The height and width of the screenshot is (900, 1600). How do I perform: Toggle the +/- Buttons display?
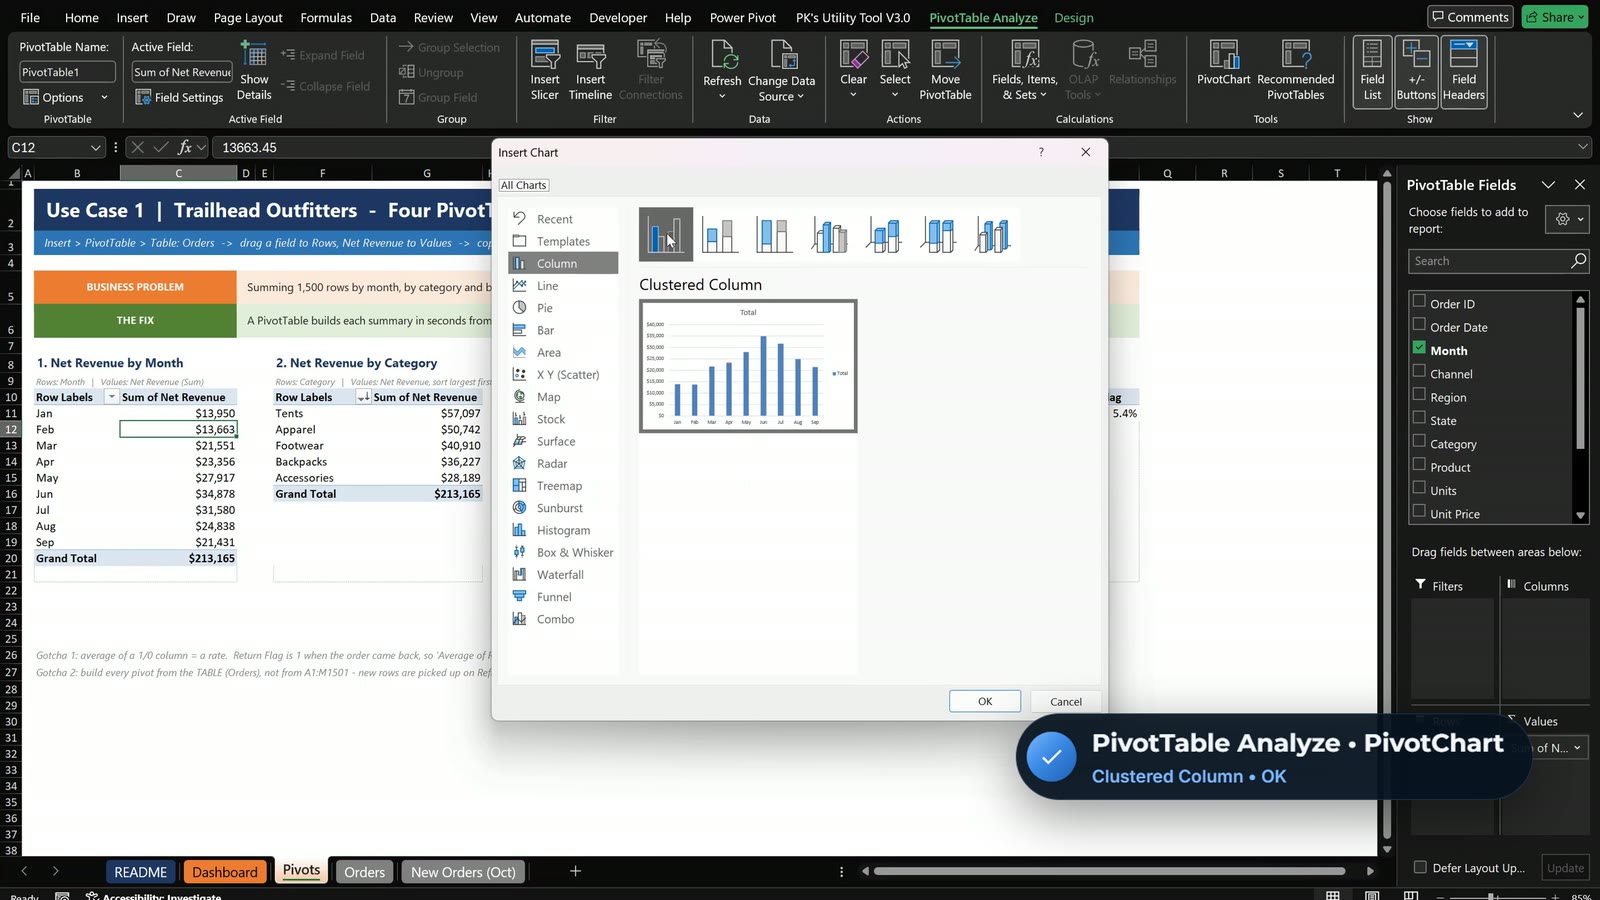tap(1416, 70)
